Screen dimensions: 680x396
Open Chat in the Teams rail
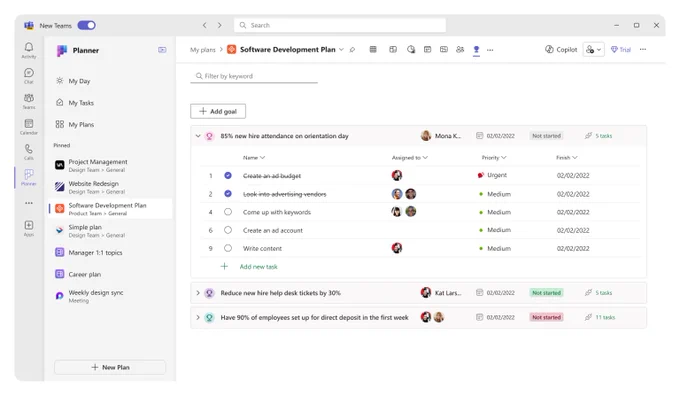click(x=29, y=75)
